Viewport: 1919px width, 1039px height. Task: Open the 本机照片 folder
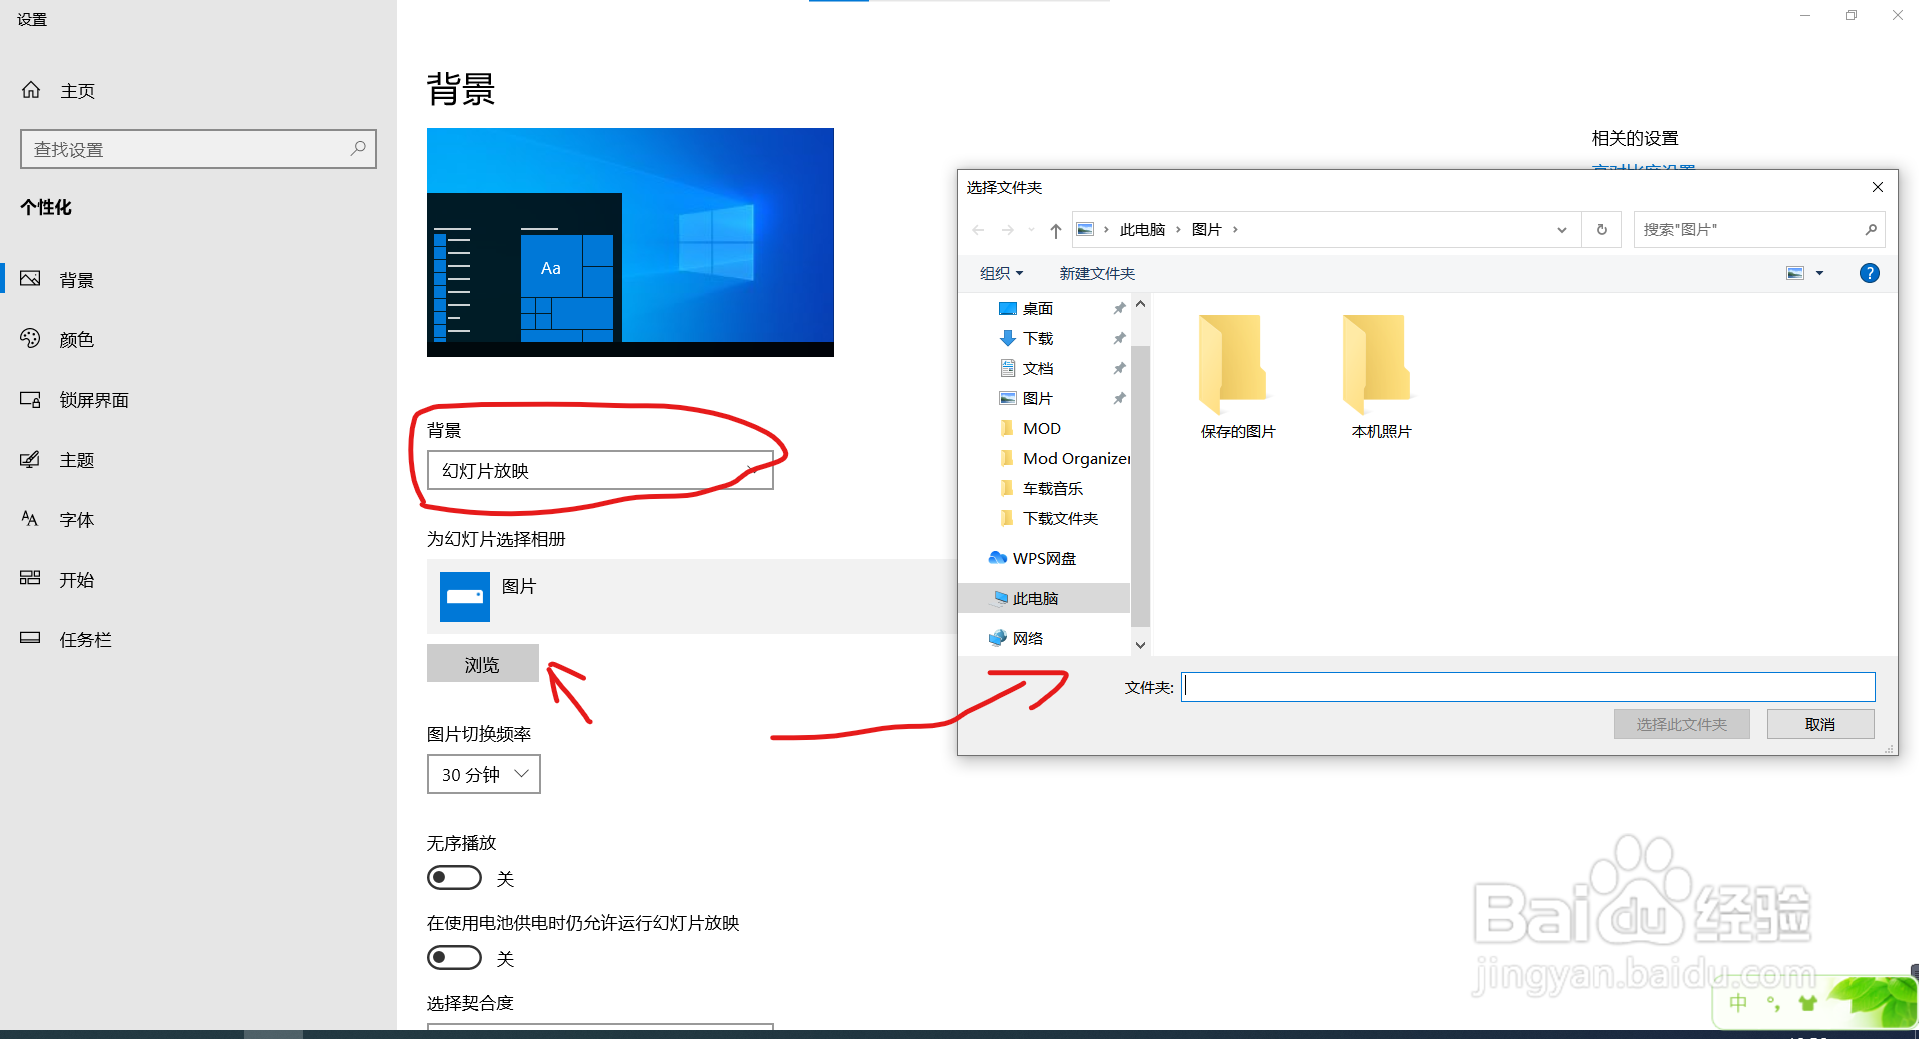1382,377
